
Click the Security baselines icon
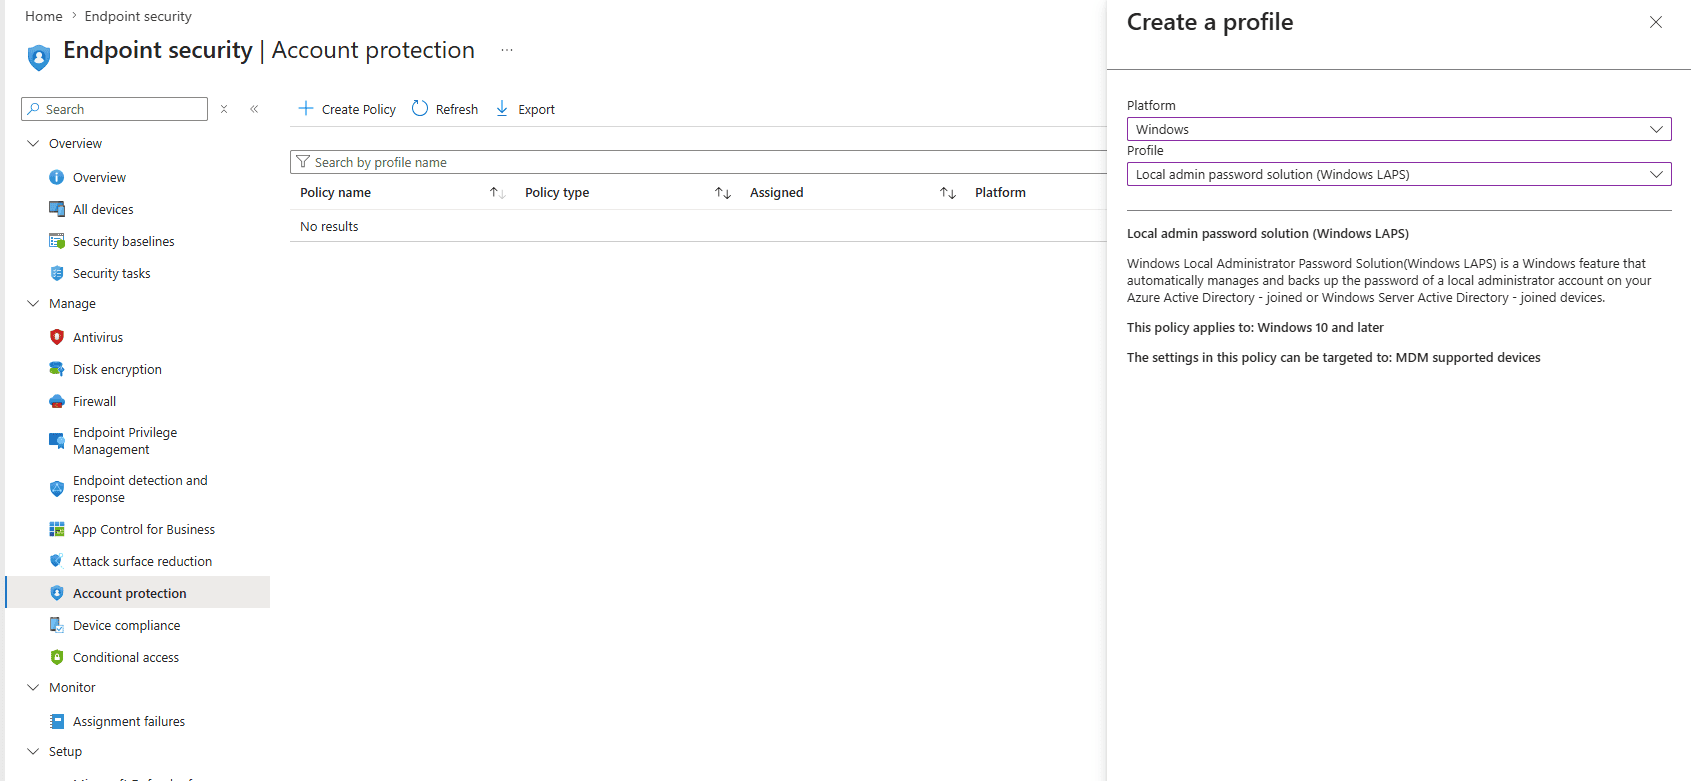click(57, 241)
